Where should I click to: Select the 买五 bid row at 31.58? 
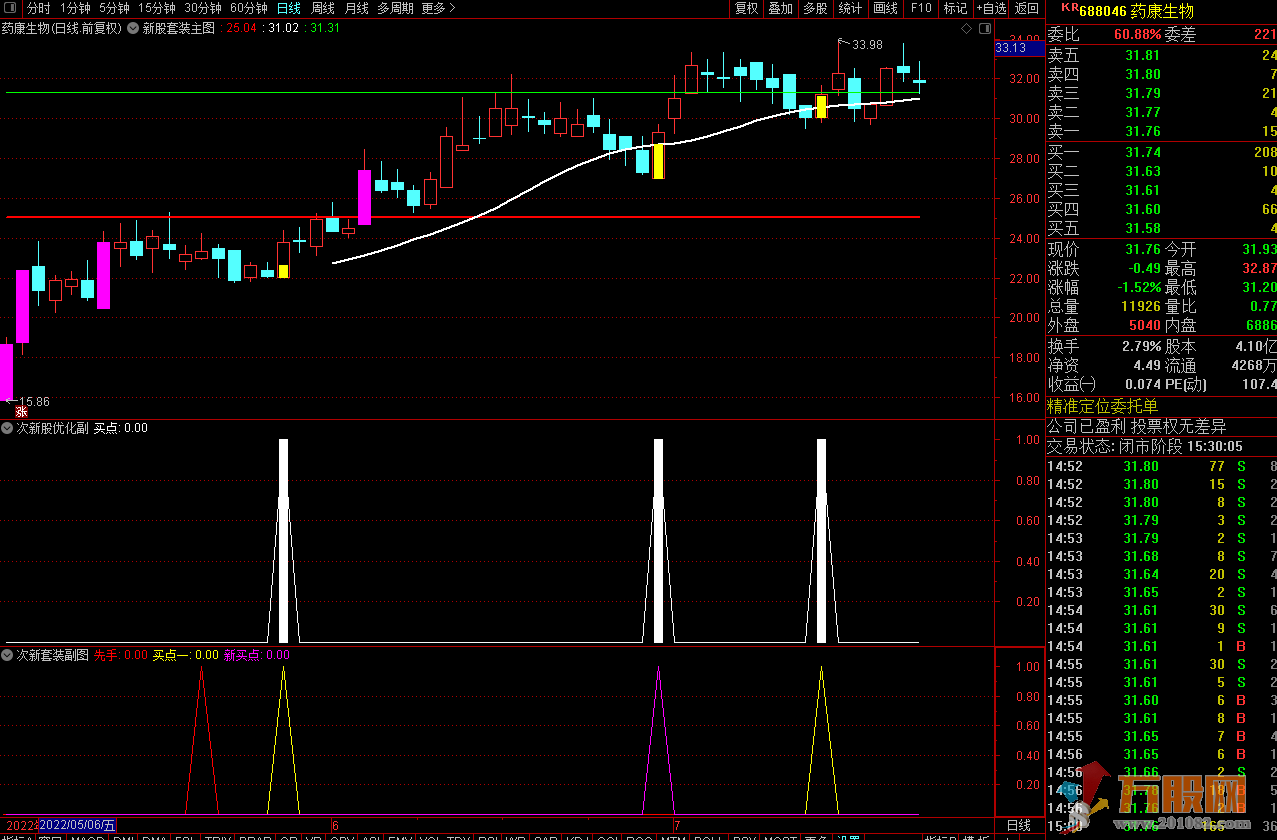point(1162,228)
